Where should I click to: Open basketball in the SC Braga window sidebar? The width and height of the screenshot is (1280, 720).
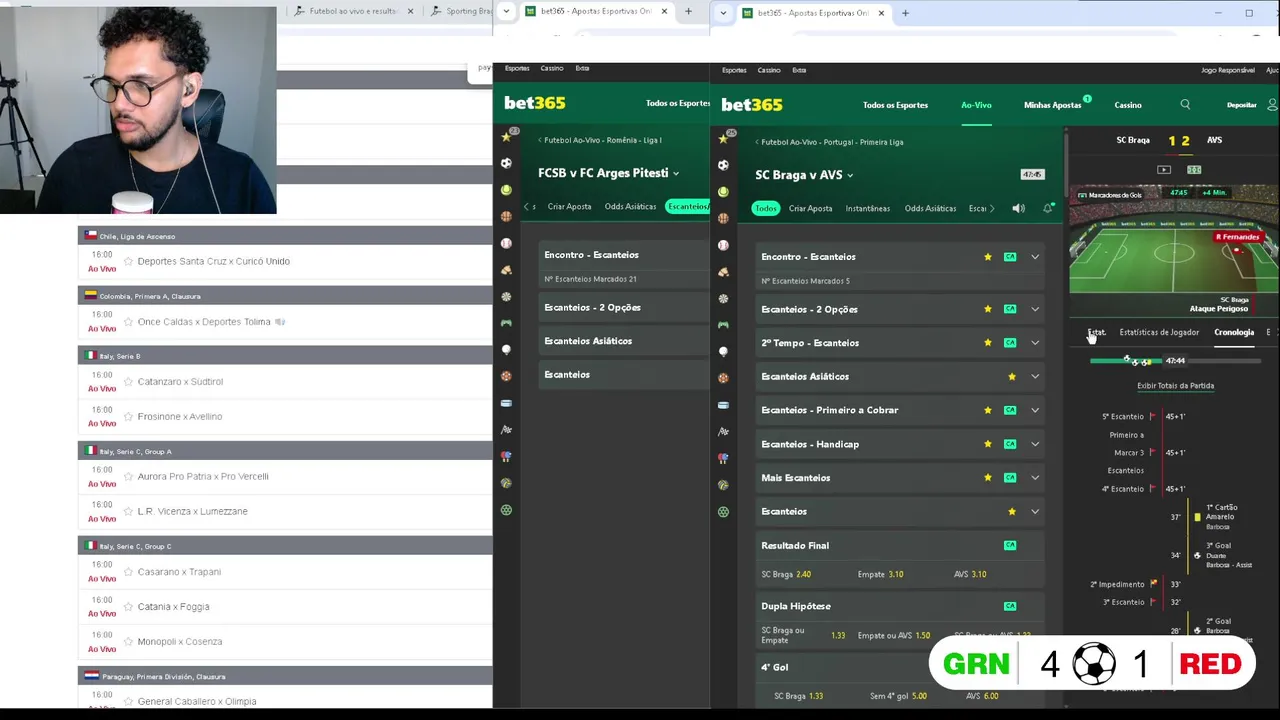point(723,218)
